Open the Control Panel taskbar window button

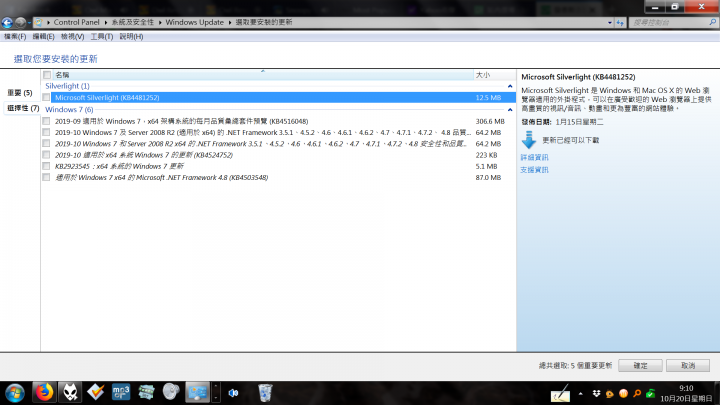tap(197, 393)
